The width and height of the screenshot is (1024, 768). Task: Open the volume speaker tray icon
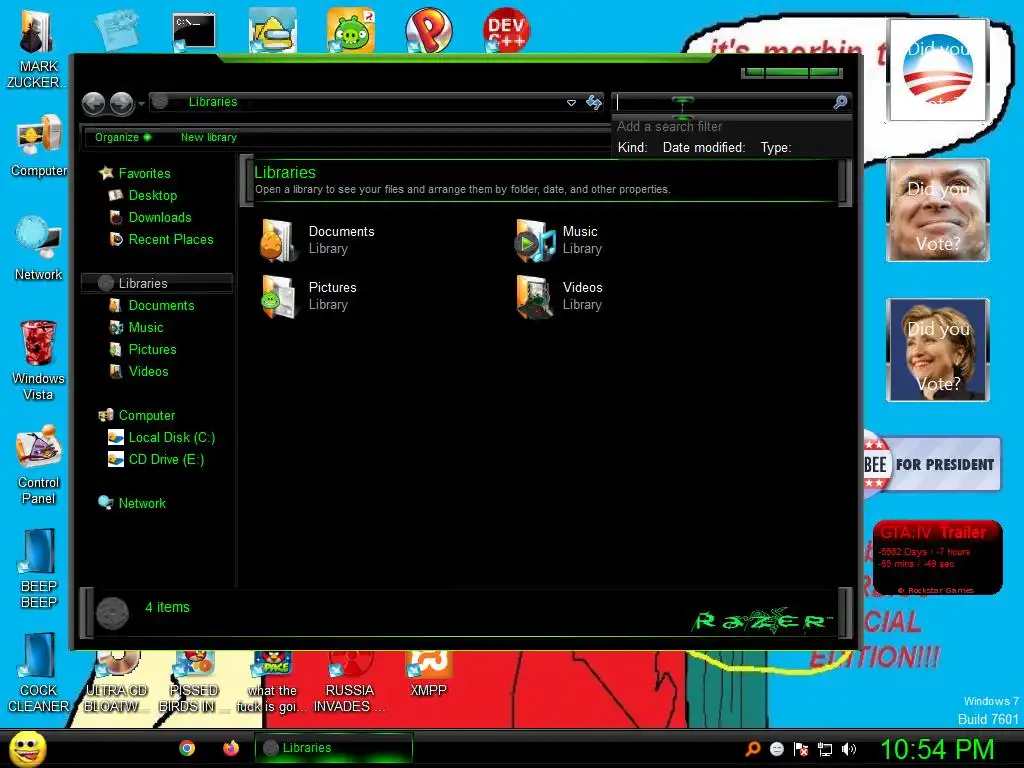pyautogui.click(x=849, y=749)
